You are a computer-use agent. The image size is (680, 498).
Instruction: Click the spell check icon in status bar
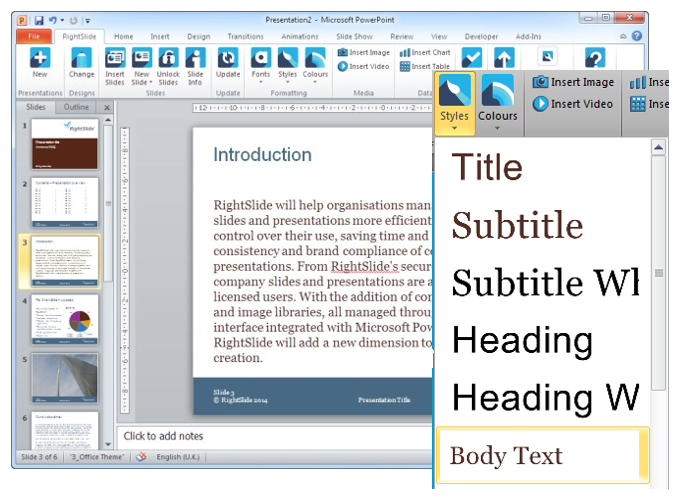(x=141, y=457)
